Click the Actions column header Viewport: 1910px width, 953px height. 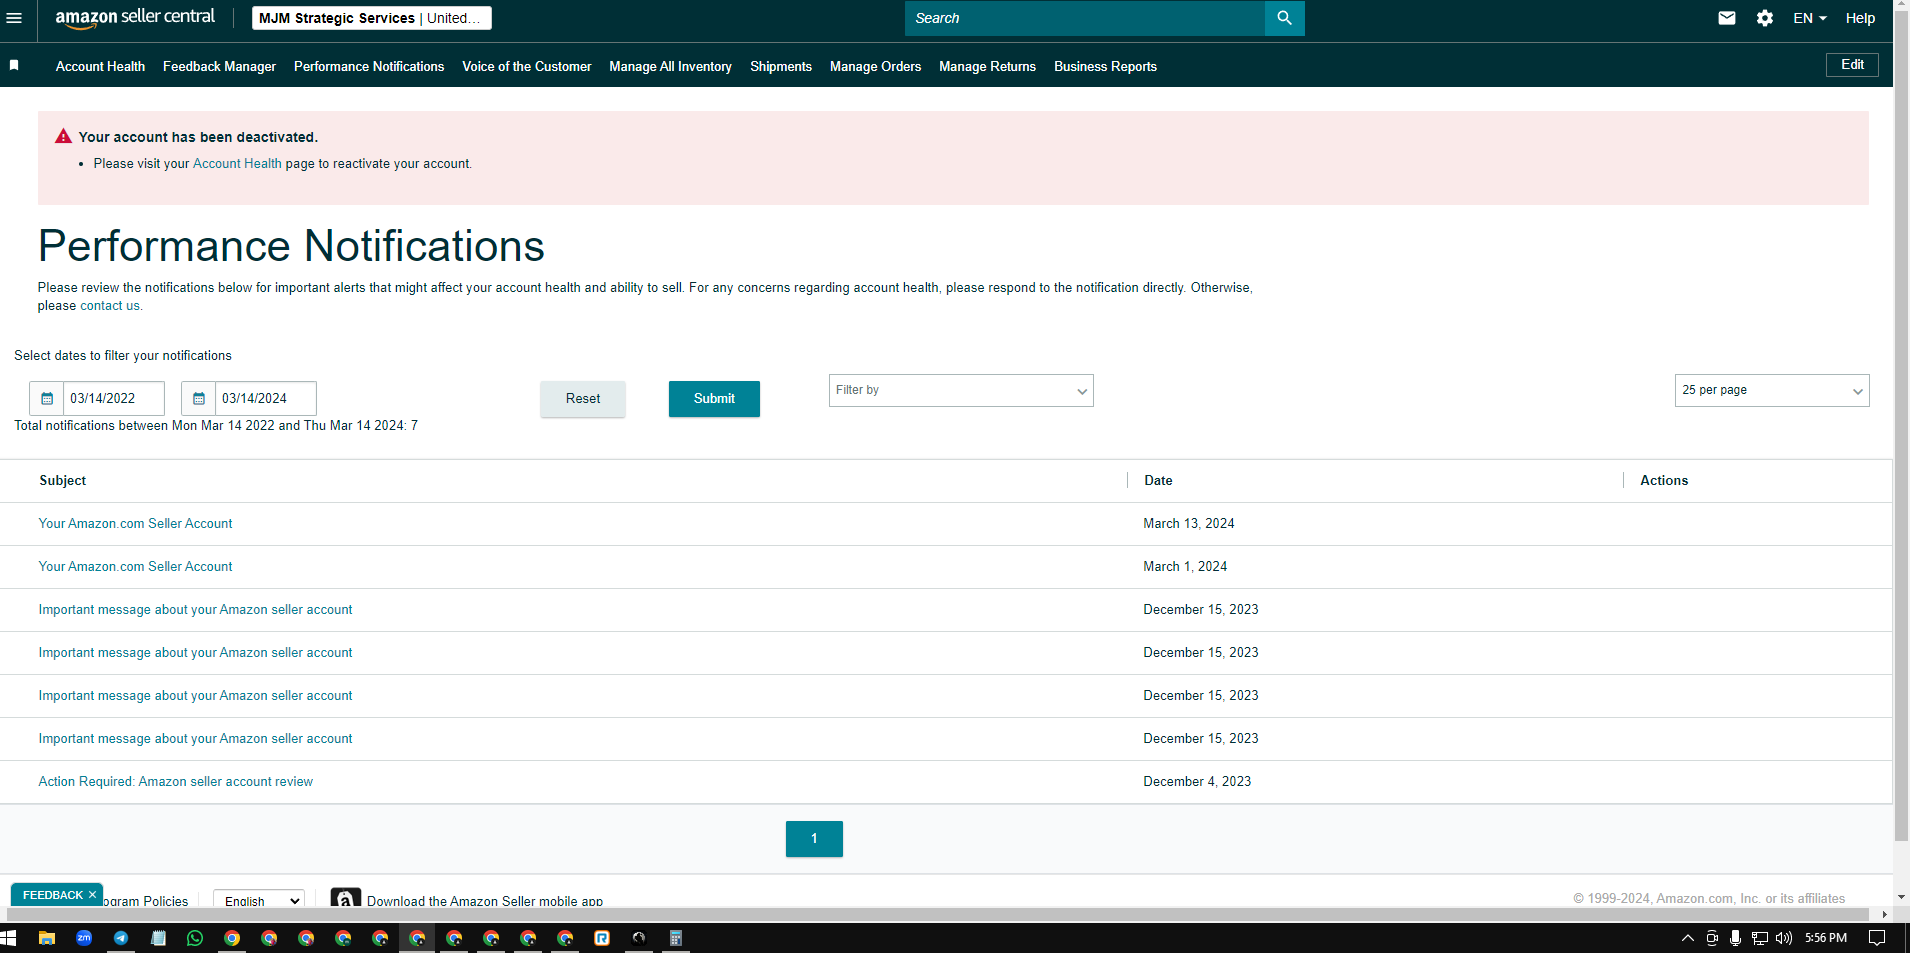coord(1664,481)
